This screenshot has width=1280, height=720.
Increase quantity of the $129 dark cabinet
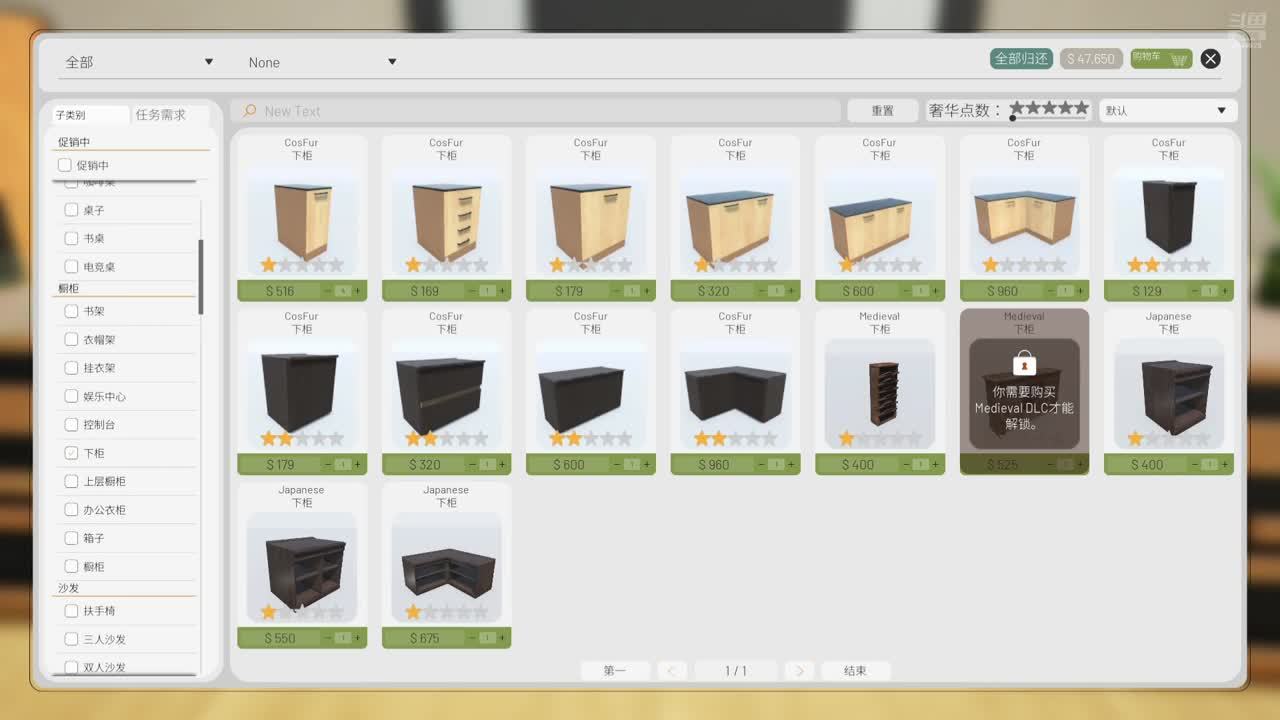click(1225, 291)
